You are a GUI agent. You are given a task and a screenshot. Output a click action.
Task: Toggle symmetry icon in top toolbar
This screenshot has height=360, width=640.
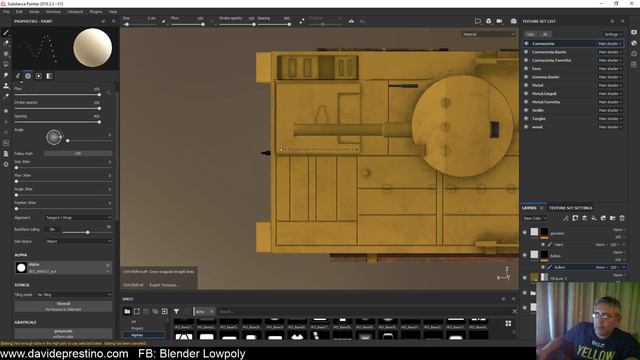point(351,21)
